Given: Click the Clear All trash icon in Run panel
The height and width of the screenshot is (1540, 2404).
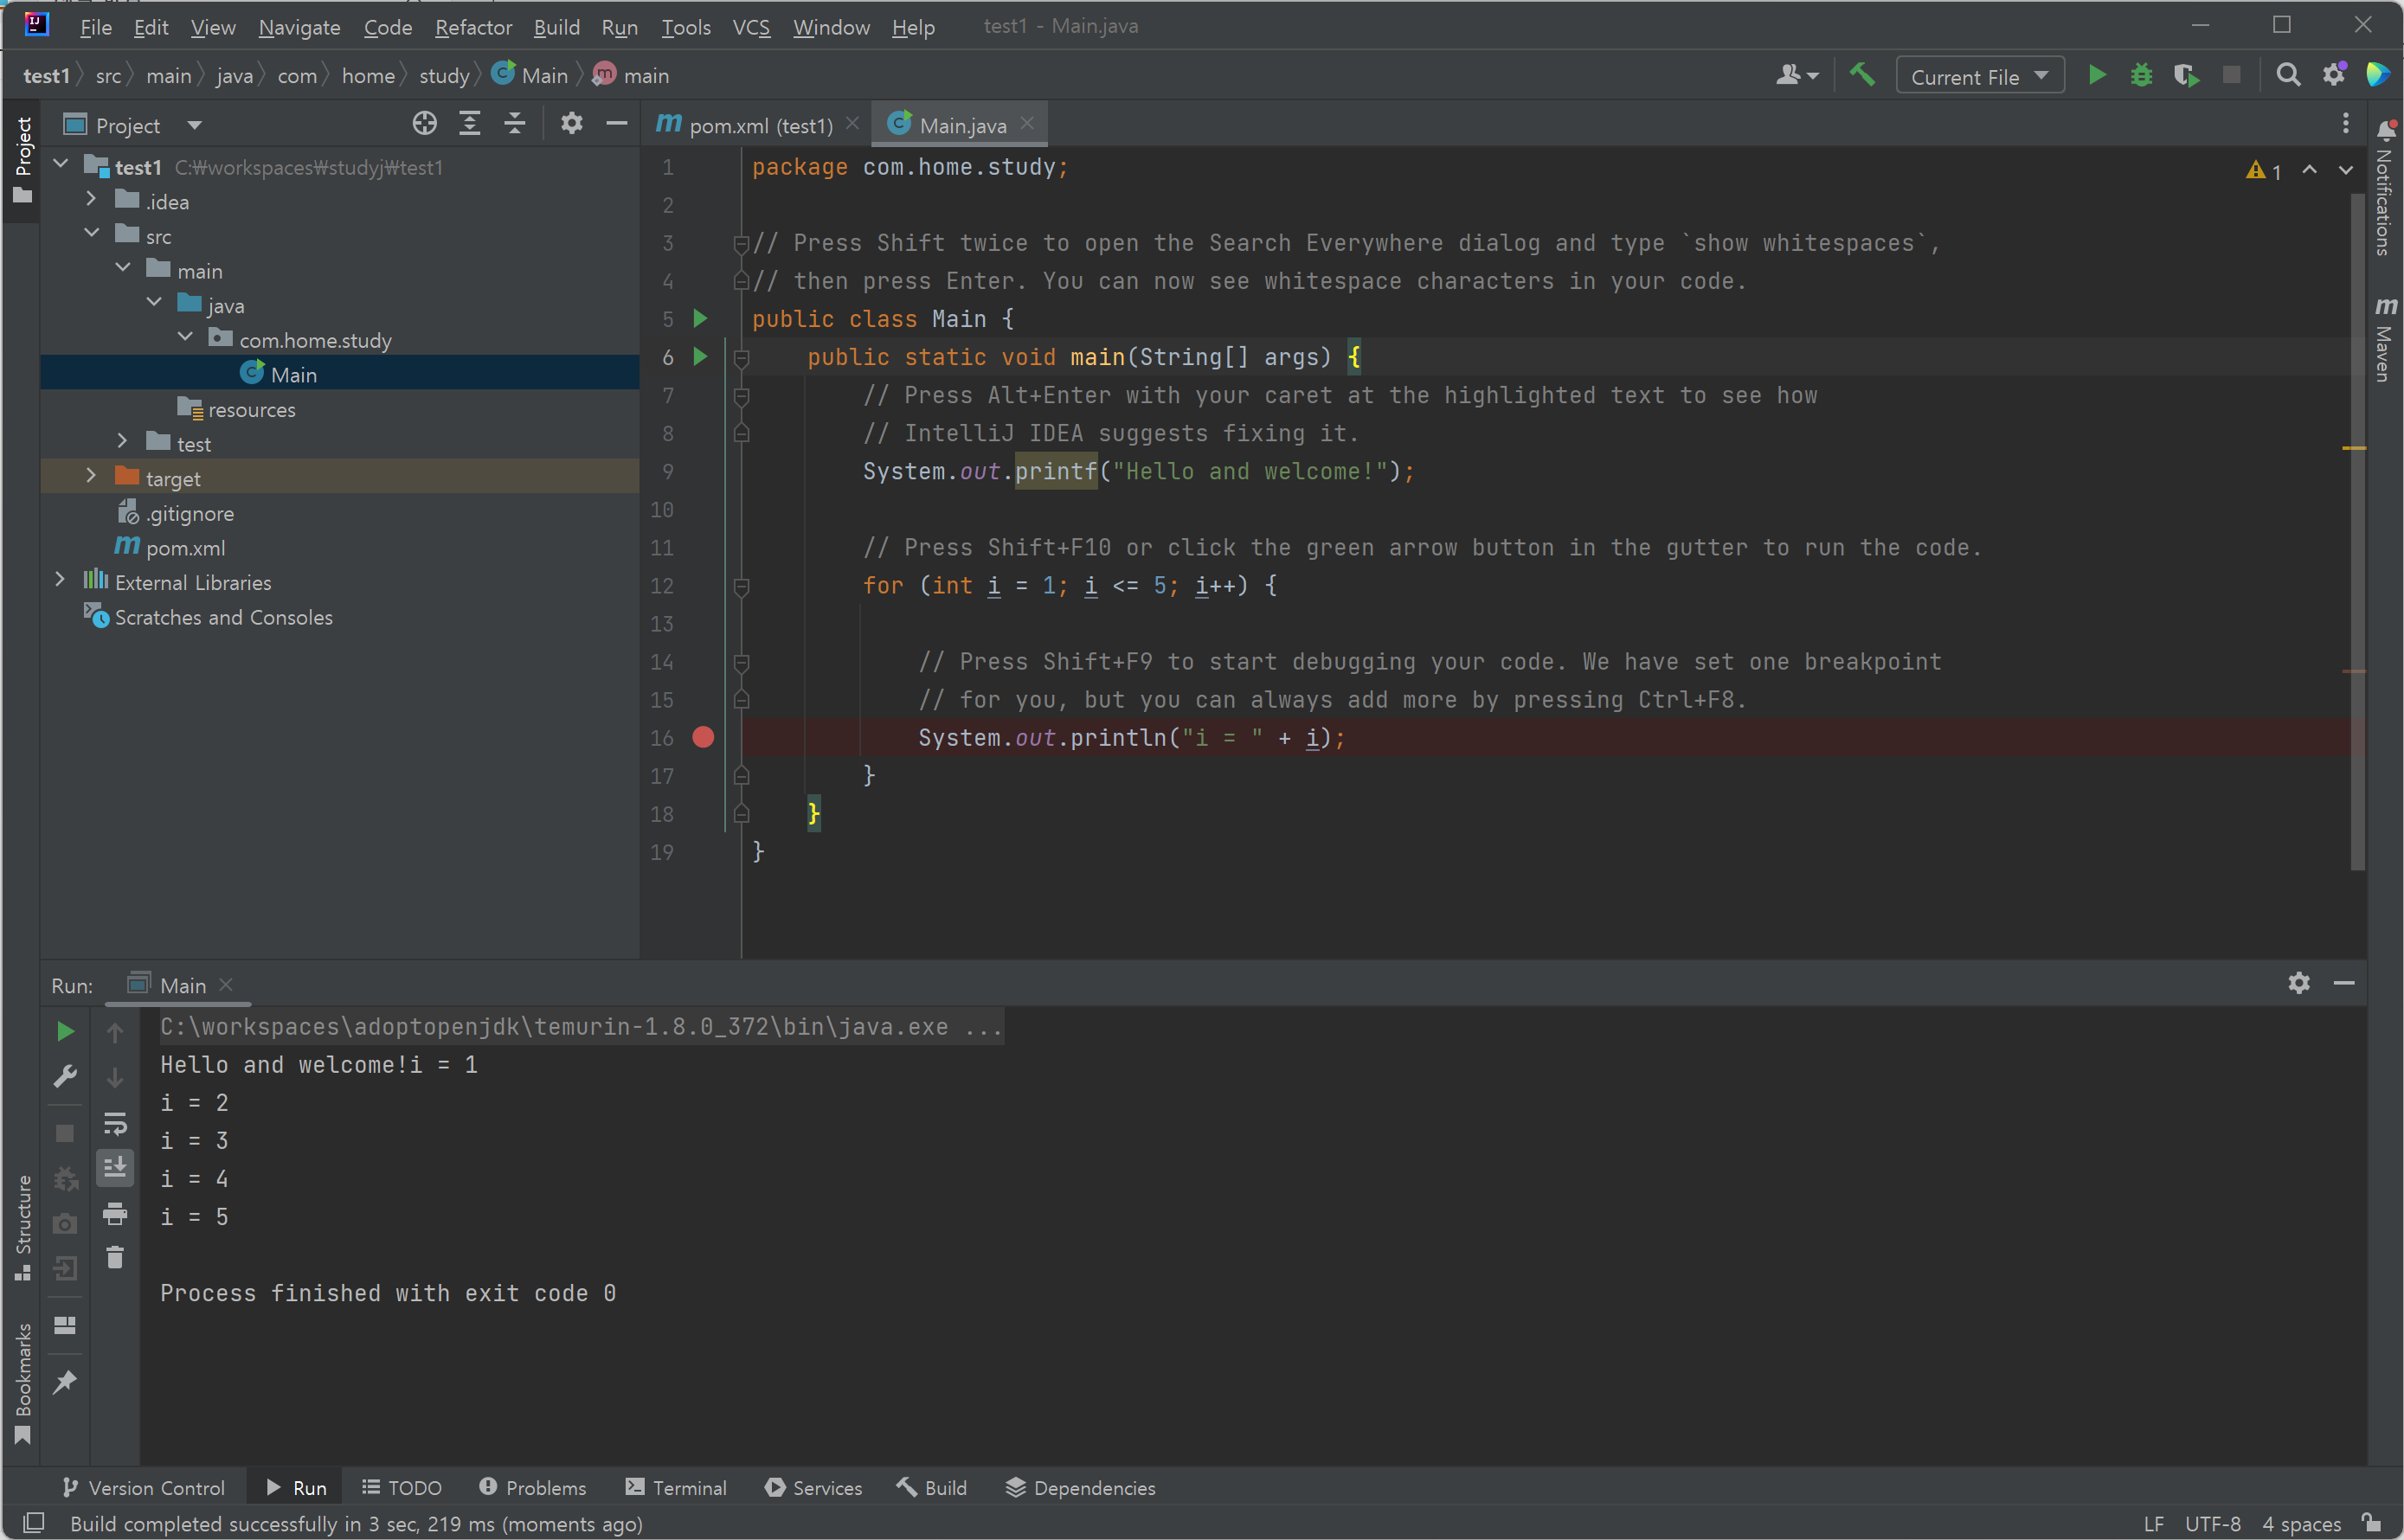Looking at the screenshot, I should tap(115, 1257).
